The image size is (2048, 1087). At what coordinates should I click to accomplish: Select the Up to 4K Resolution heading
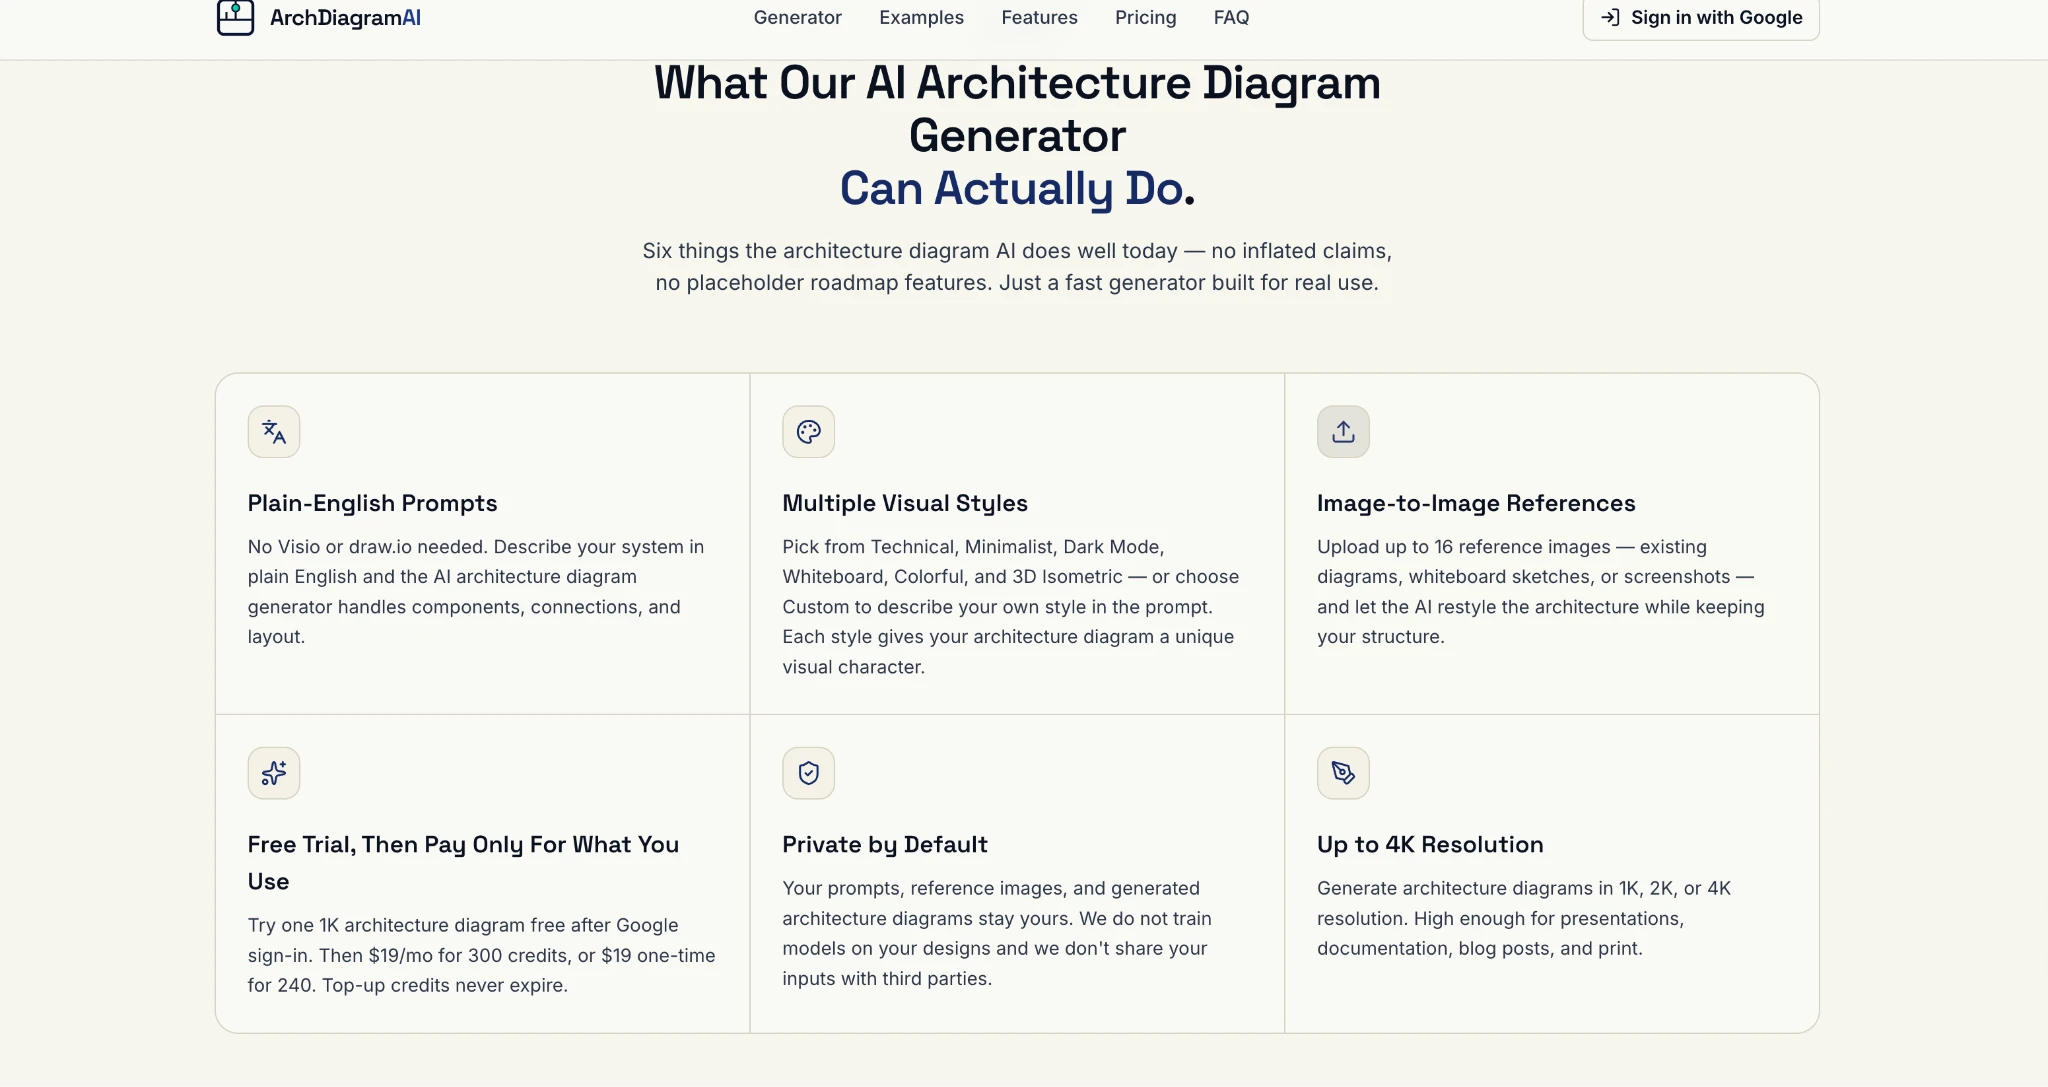coord(1430,844)
